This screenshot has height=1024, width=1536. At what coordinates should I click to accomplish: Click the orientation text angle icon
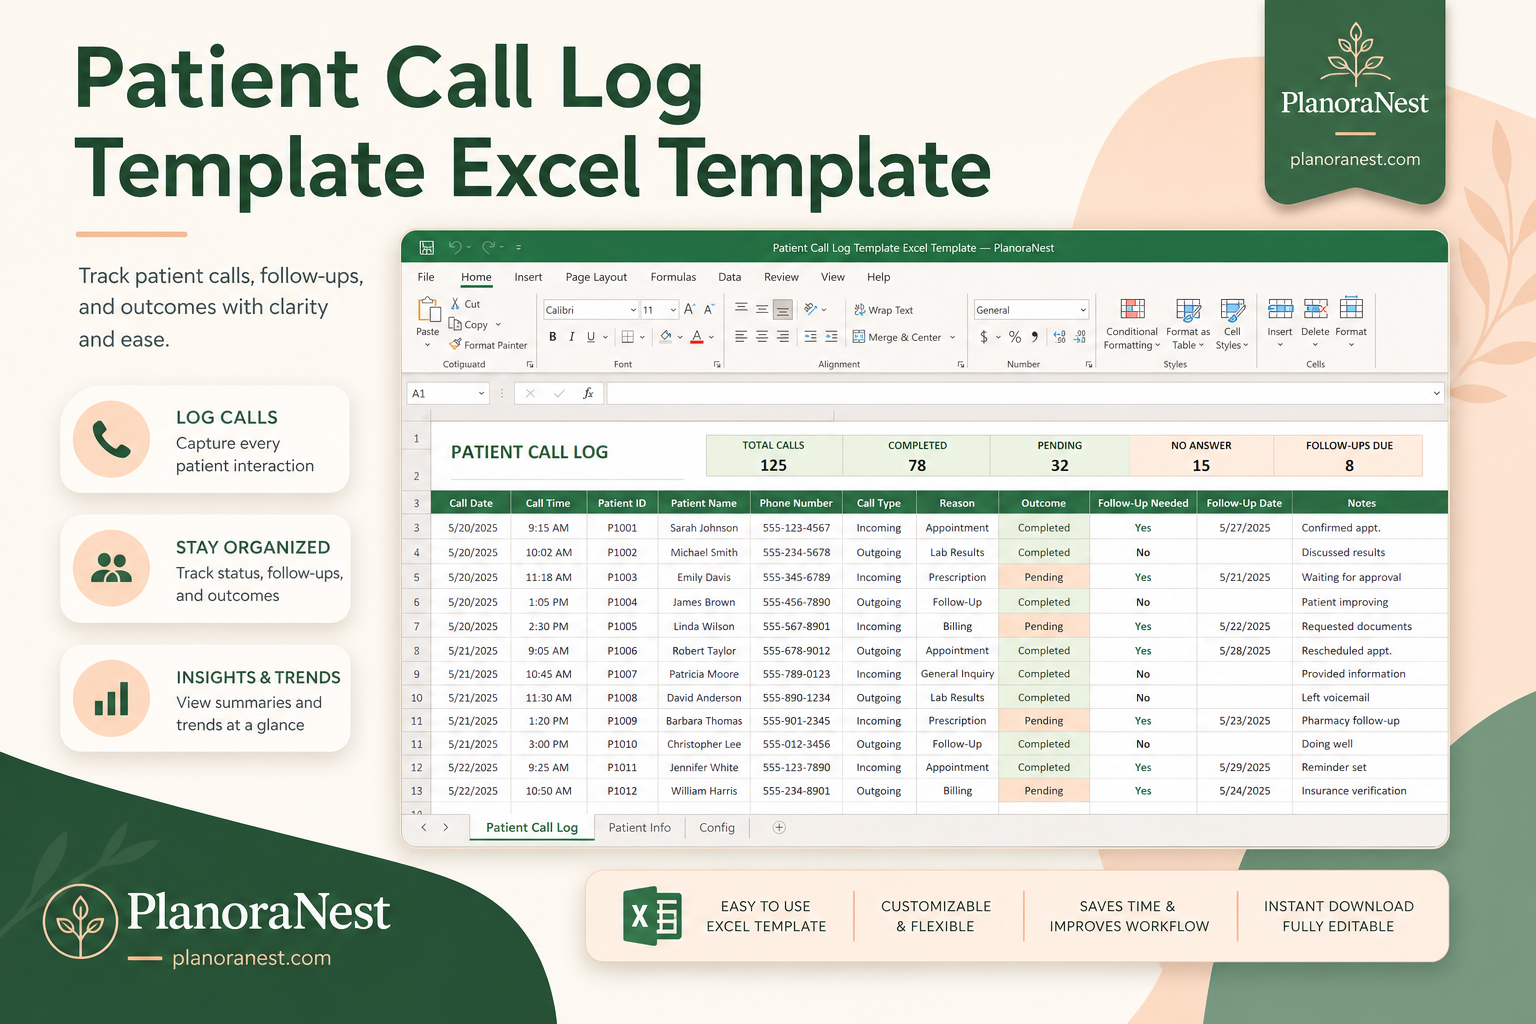pyautogui.click(x=811, y=310)
